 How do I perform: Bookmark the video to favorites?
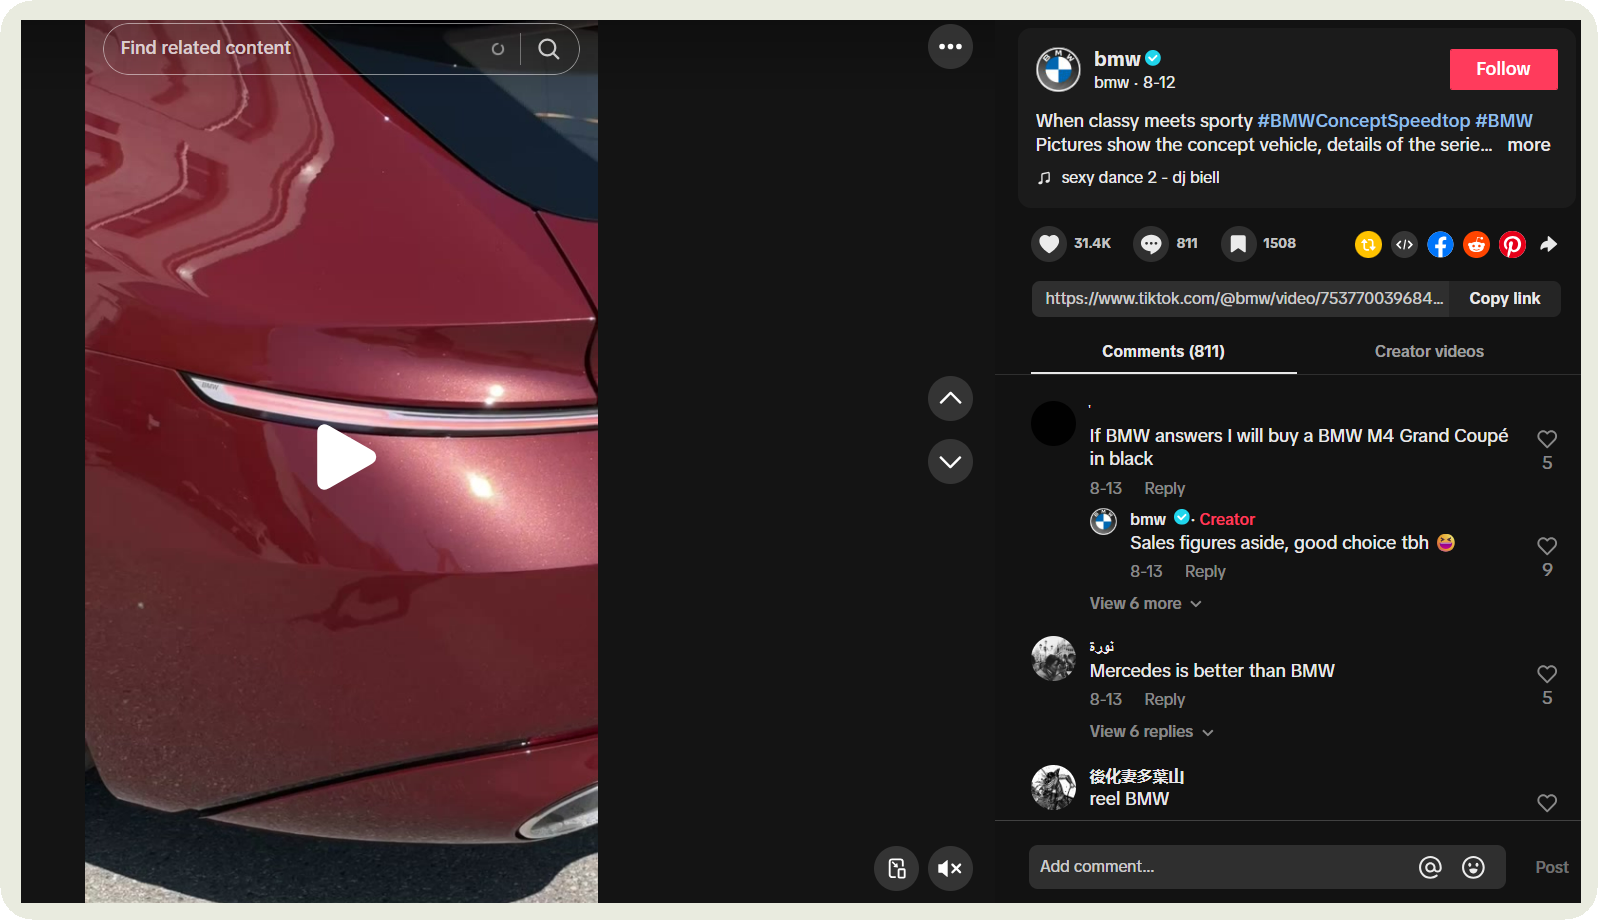coord(1238,244)
